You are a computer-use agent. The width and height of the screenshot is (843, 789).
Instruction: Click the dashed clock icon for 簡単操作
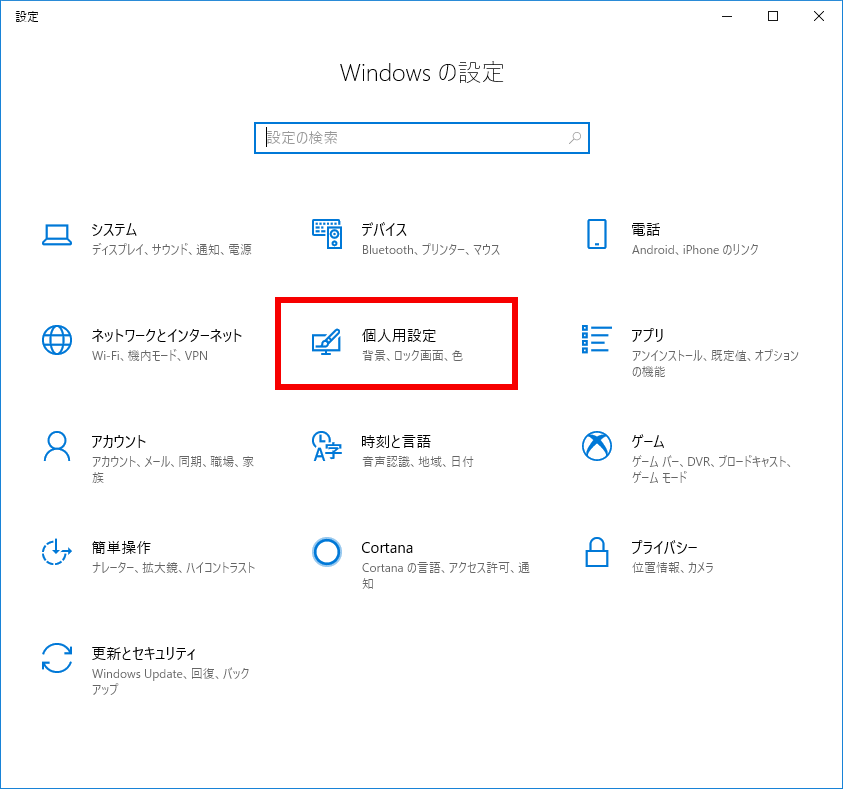click(57, 551)
